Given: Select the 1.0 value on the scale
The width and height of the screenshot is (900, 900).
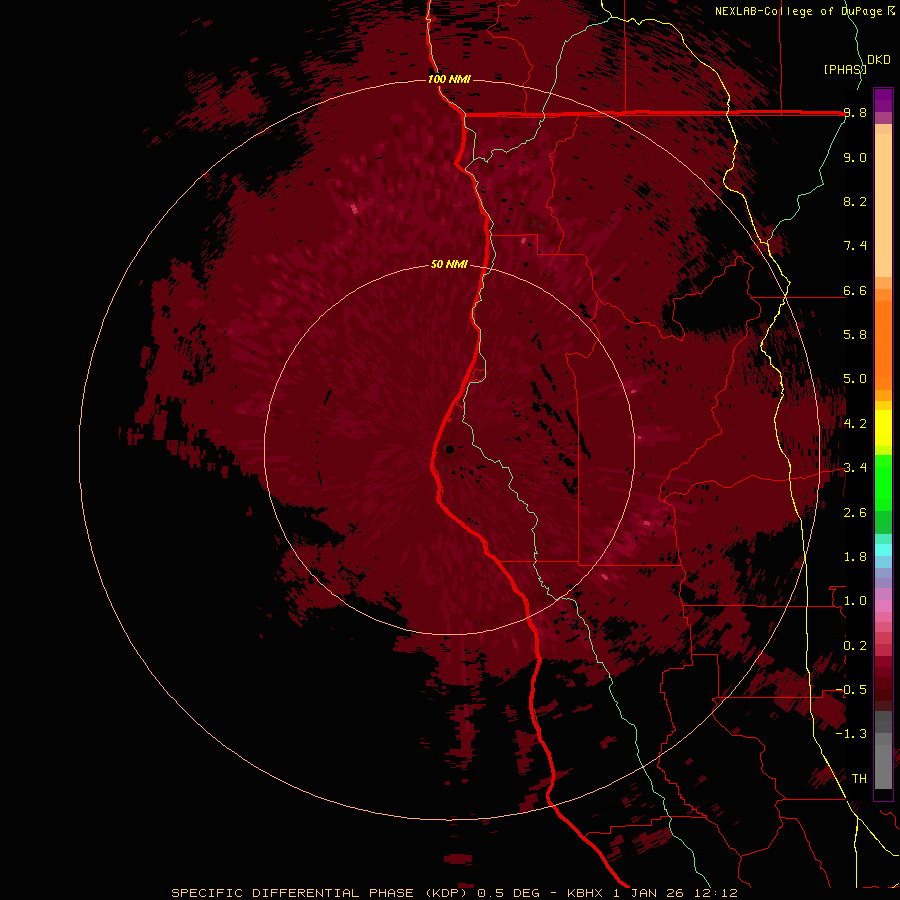Looking at the screenshot, I should coord(855,601).
